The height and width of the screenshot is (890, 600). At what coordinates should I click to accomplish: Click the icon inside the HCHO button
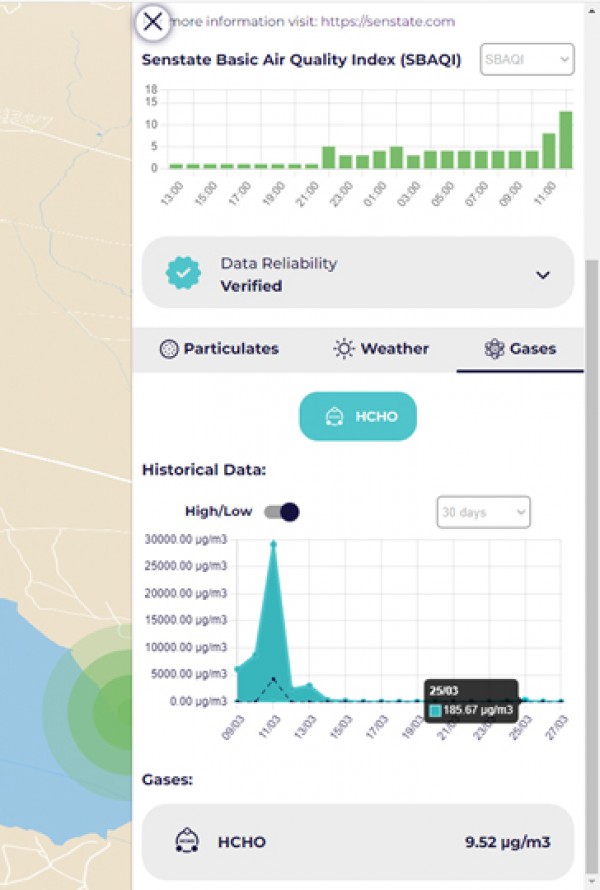click(336, 416)
